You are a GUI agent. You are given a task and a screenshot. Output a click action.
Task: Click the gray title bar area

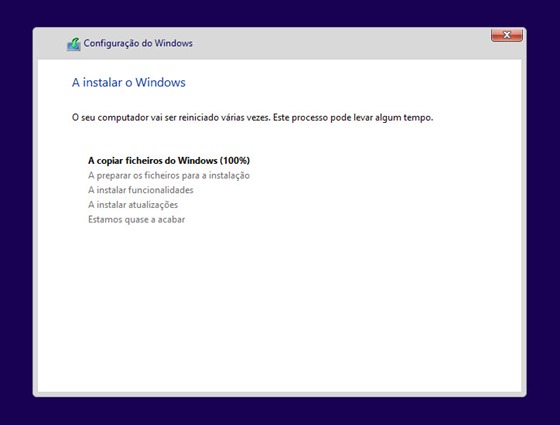[x=321, y=44]
